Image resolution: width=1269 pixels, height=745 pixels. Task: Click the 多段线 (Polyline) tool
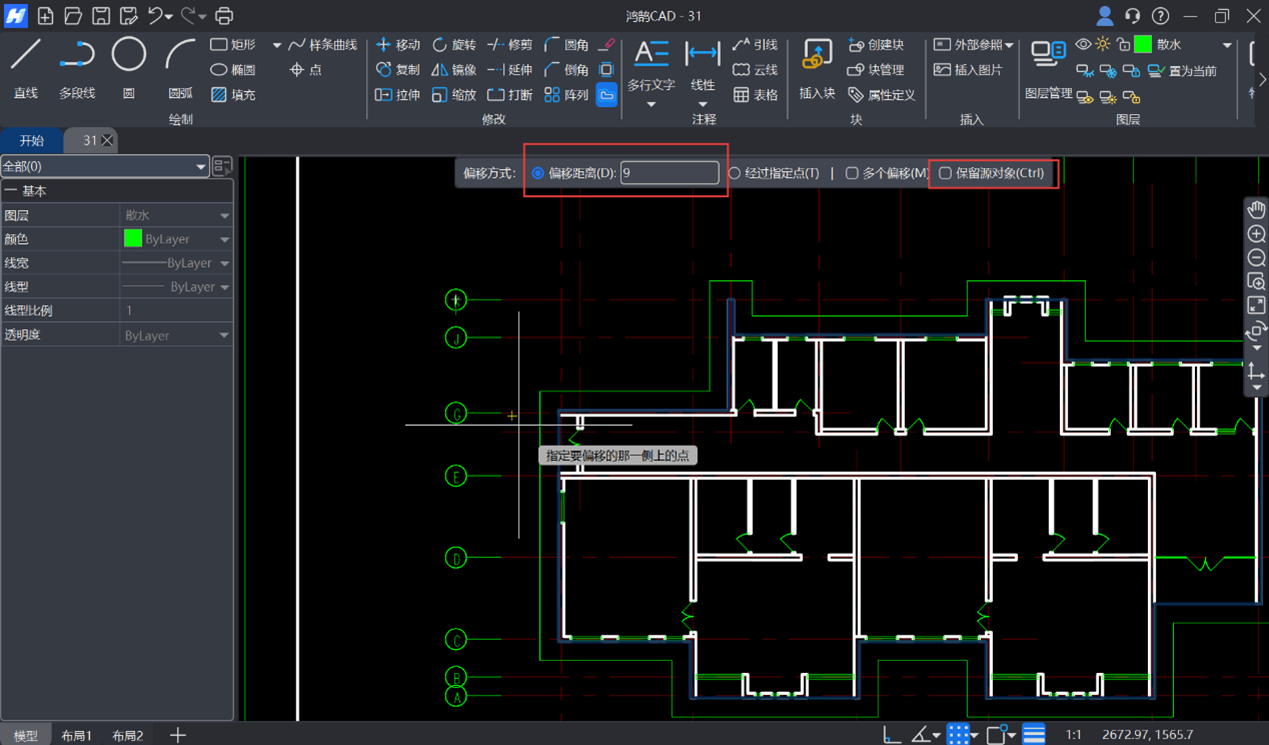pos(77,67)
